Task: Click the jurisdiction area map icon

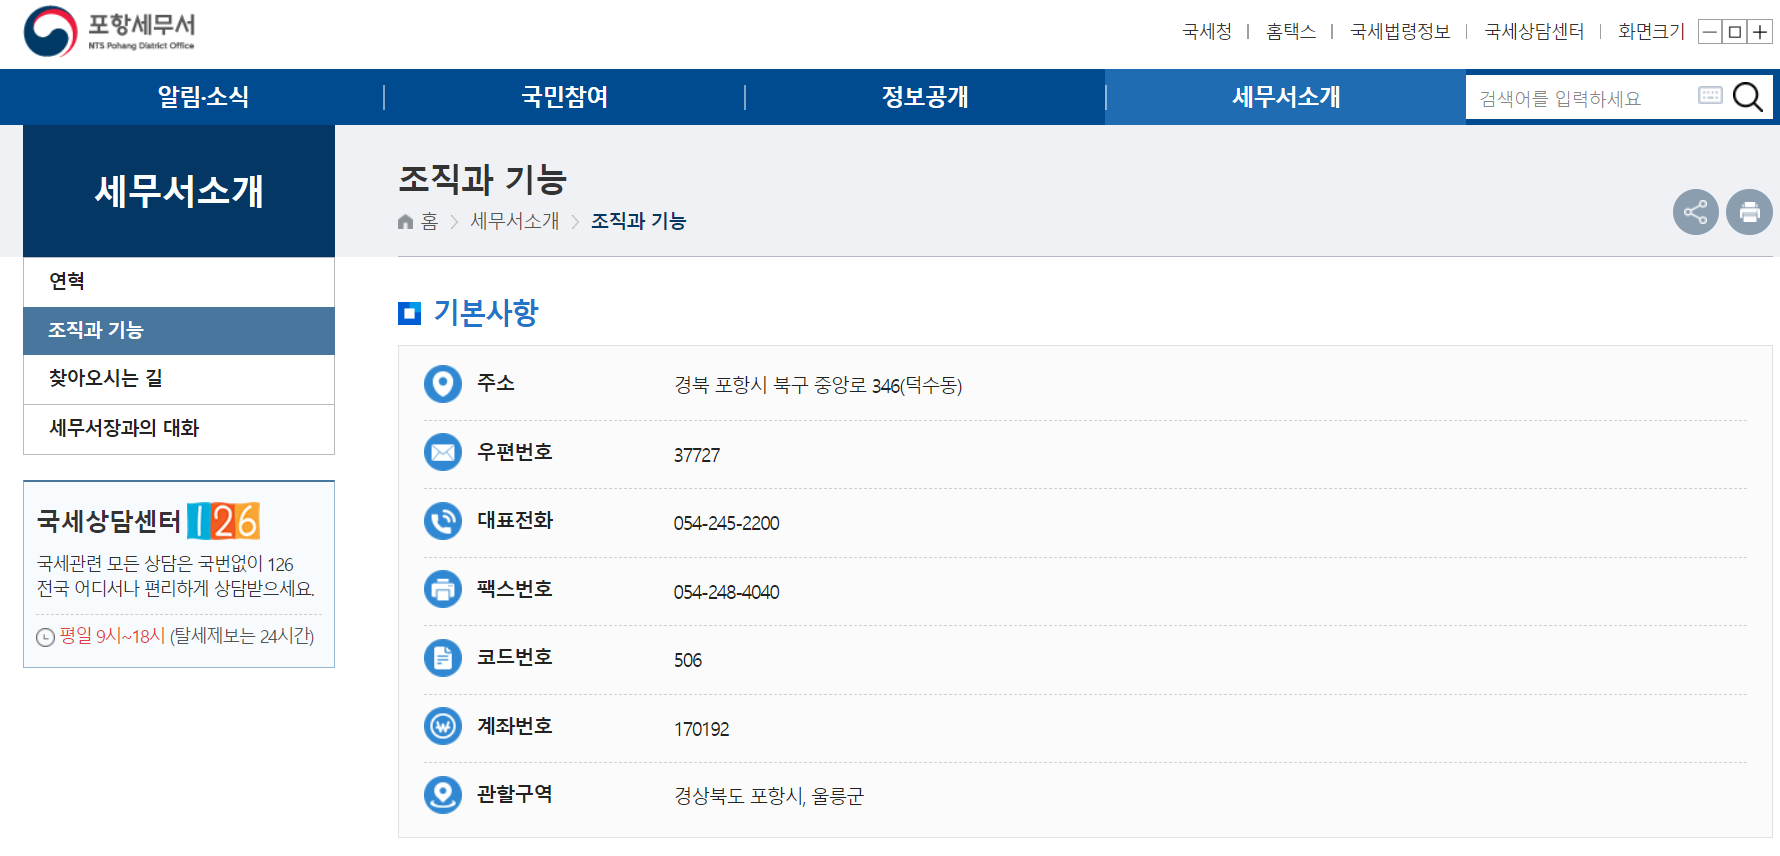Action: coord(443,795)
